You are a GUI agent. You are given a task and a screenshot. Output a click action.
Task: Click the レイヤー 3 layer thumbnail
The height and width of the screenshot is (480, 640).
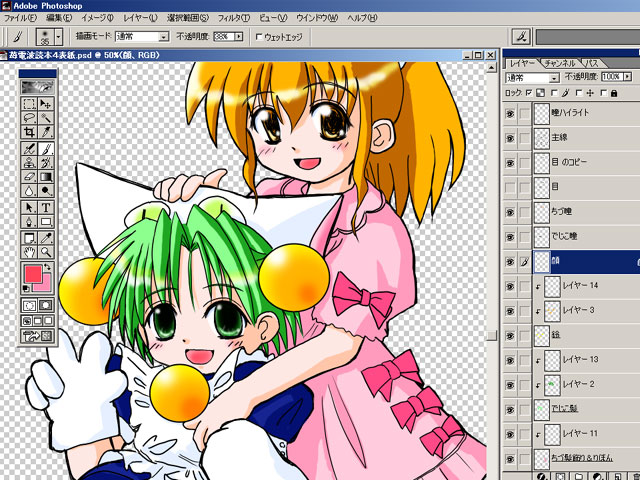coord(553,311)
